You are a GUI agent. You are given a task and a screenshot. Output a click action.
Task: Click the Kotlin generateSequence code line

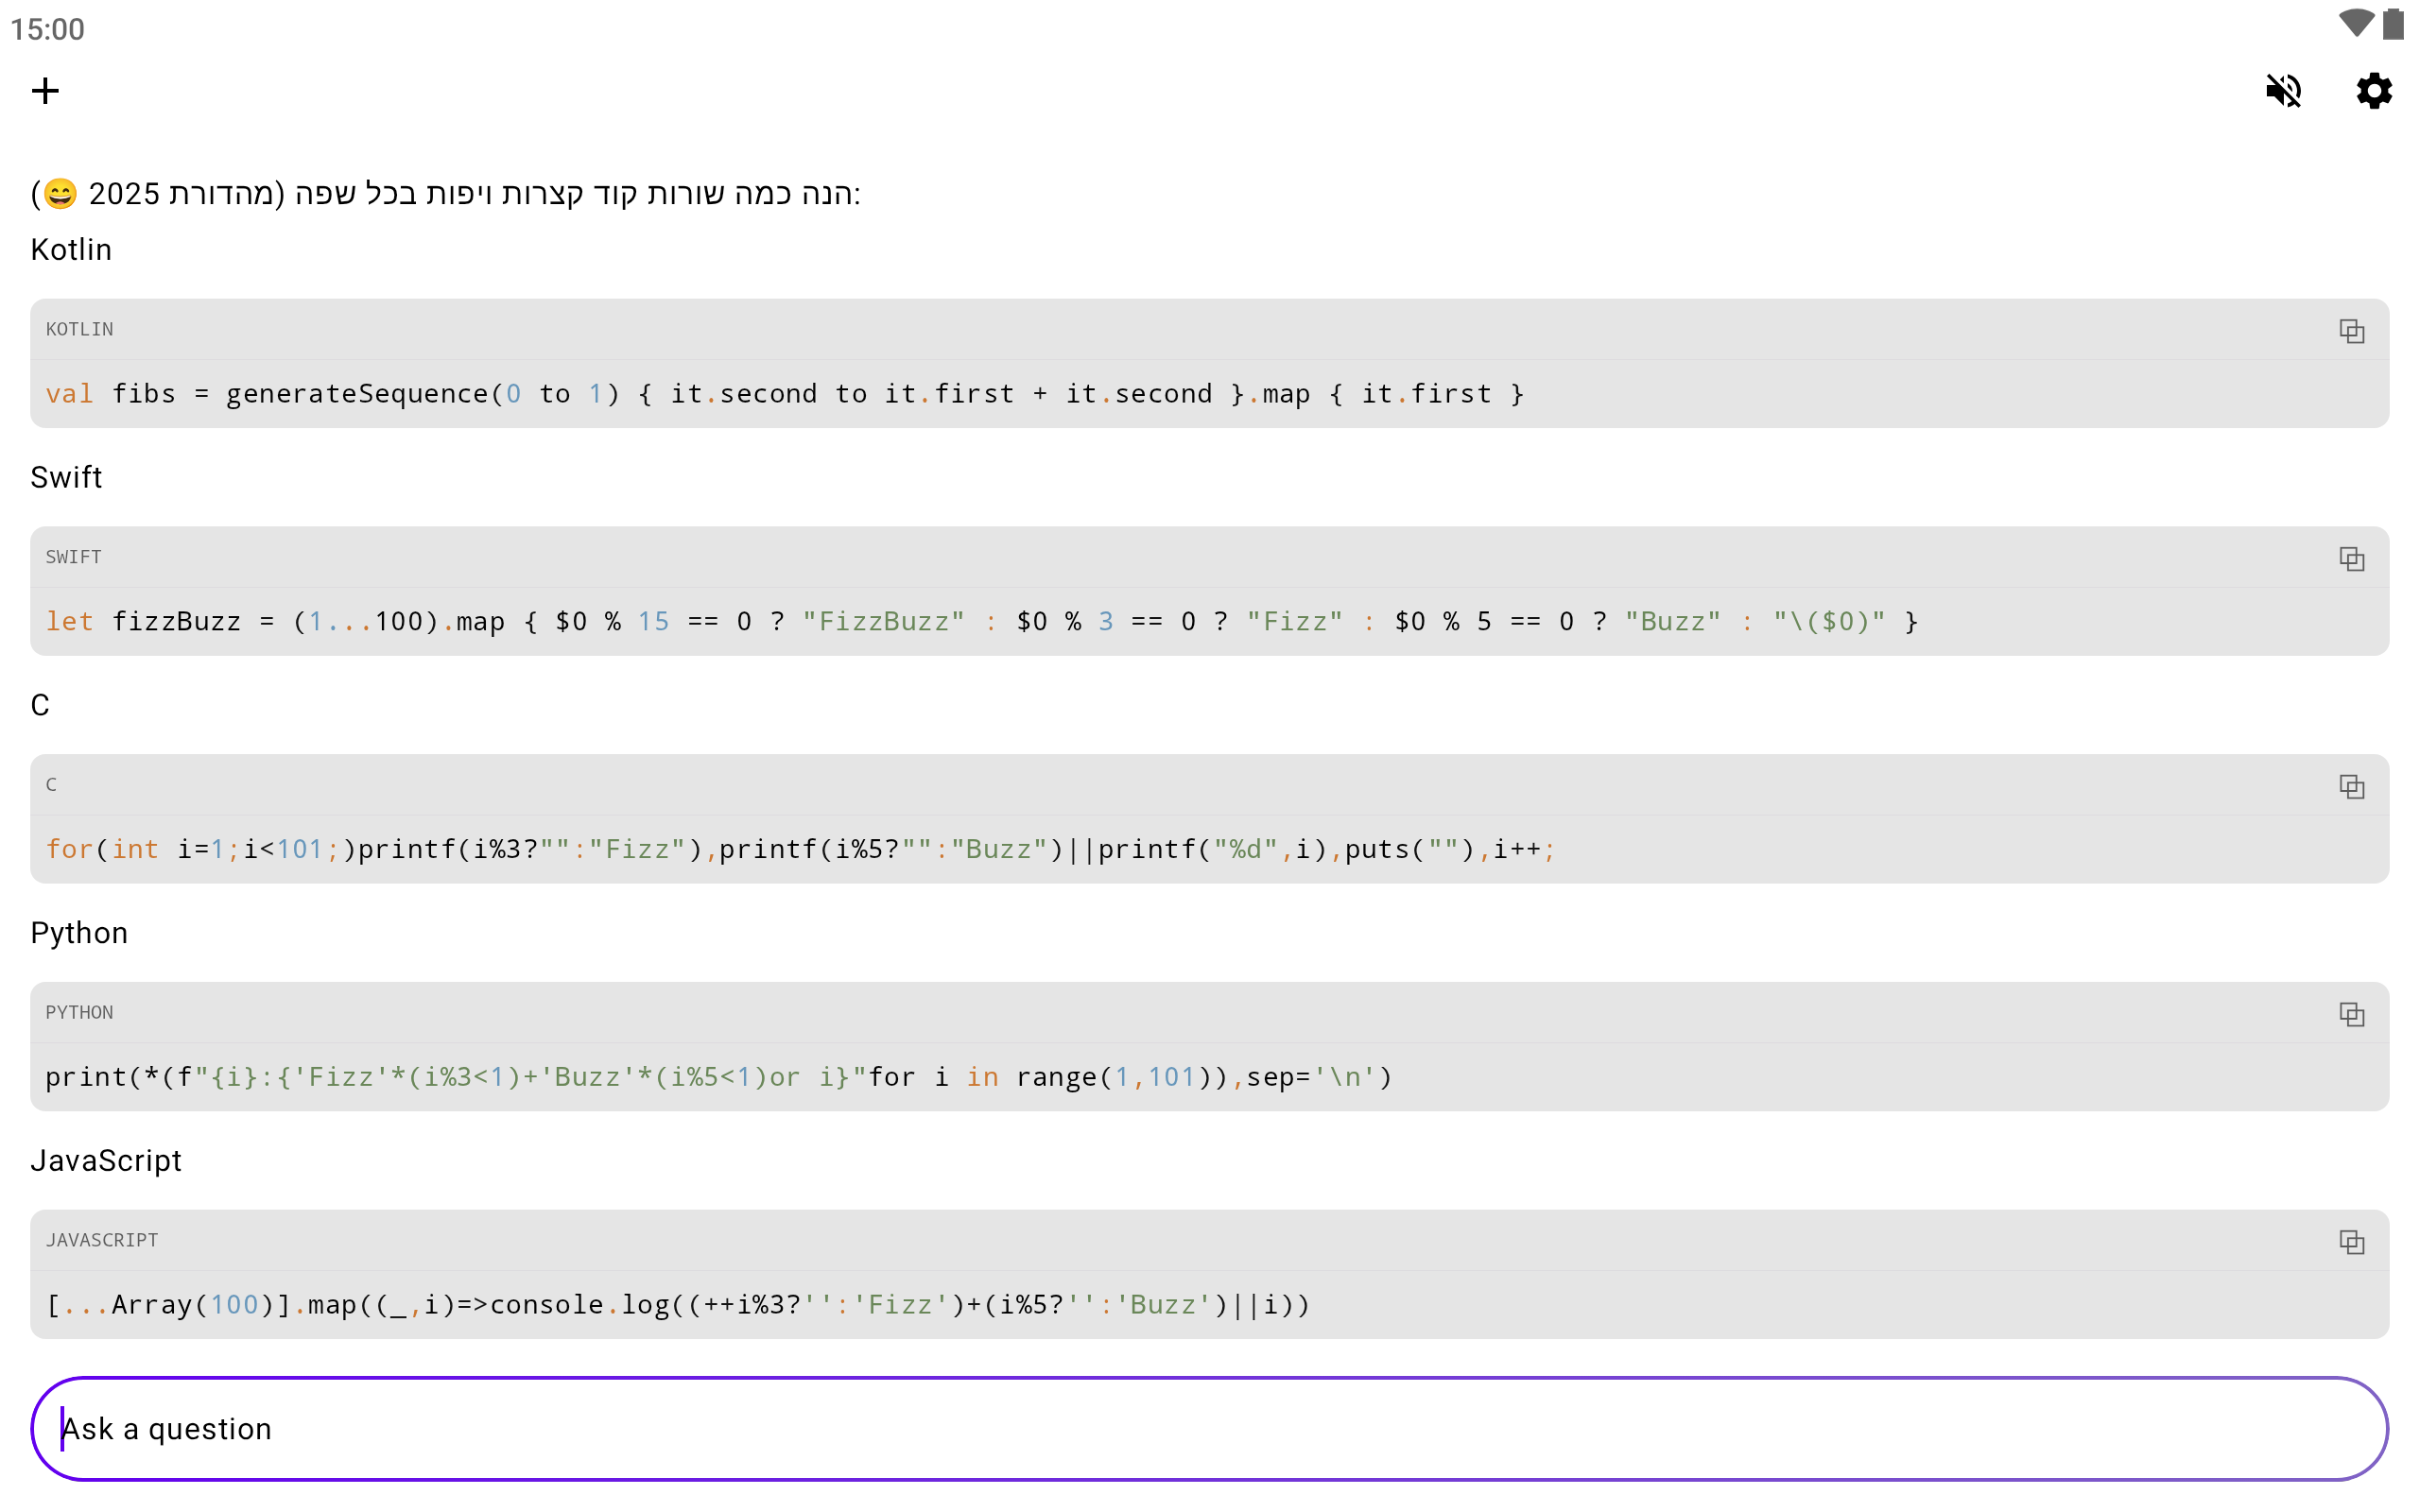(x=785, y=394)
